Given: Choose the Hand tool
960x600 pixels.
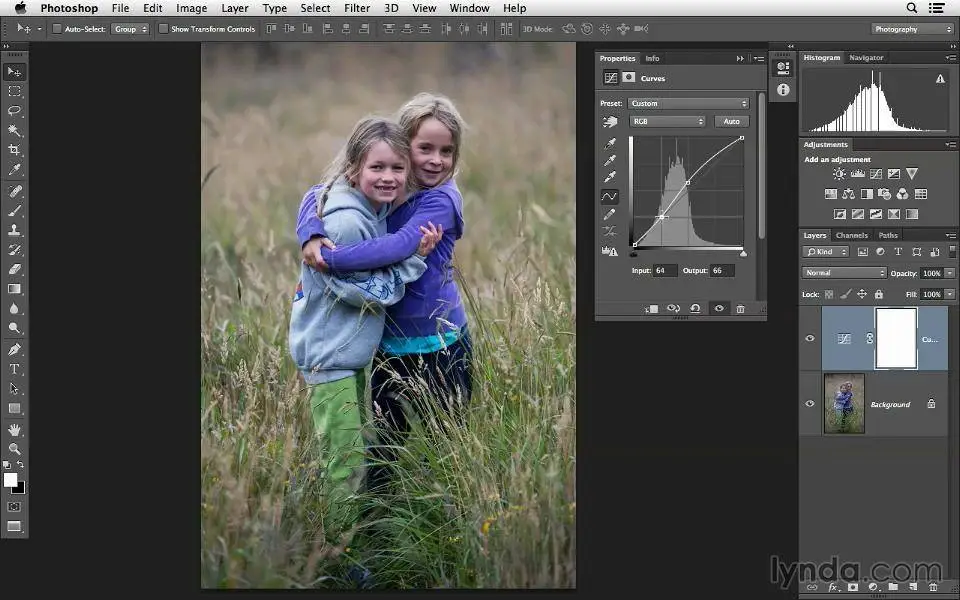Looking at the screenshot, I should [x=14, y=429].
